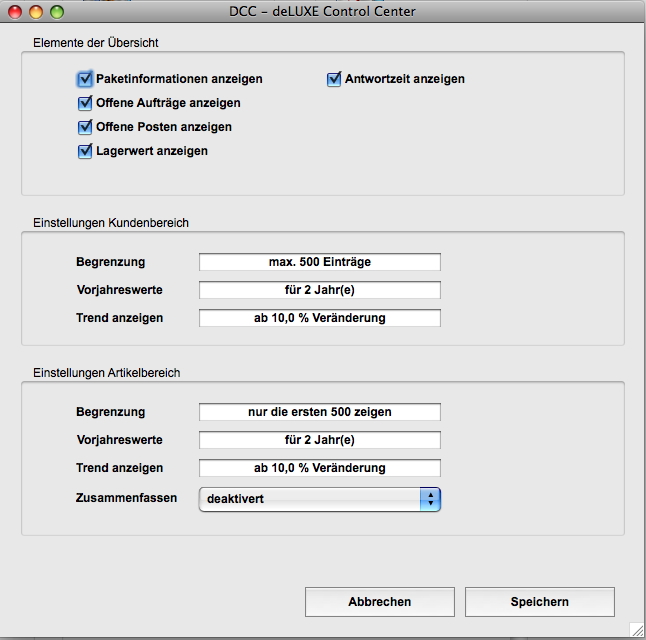Click Trend anzeigen field in Kundenbereich
Viewport: 646px width, 640px height.
tap(319, 318)
